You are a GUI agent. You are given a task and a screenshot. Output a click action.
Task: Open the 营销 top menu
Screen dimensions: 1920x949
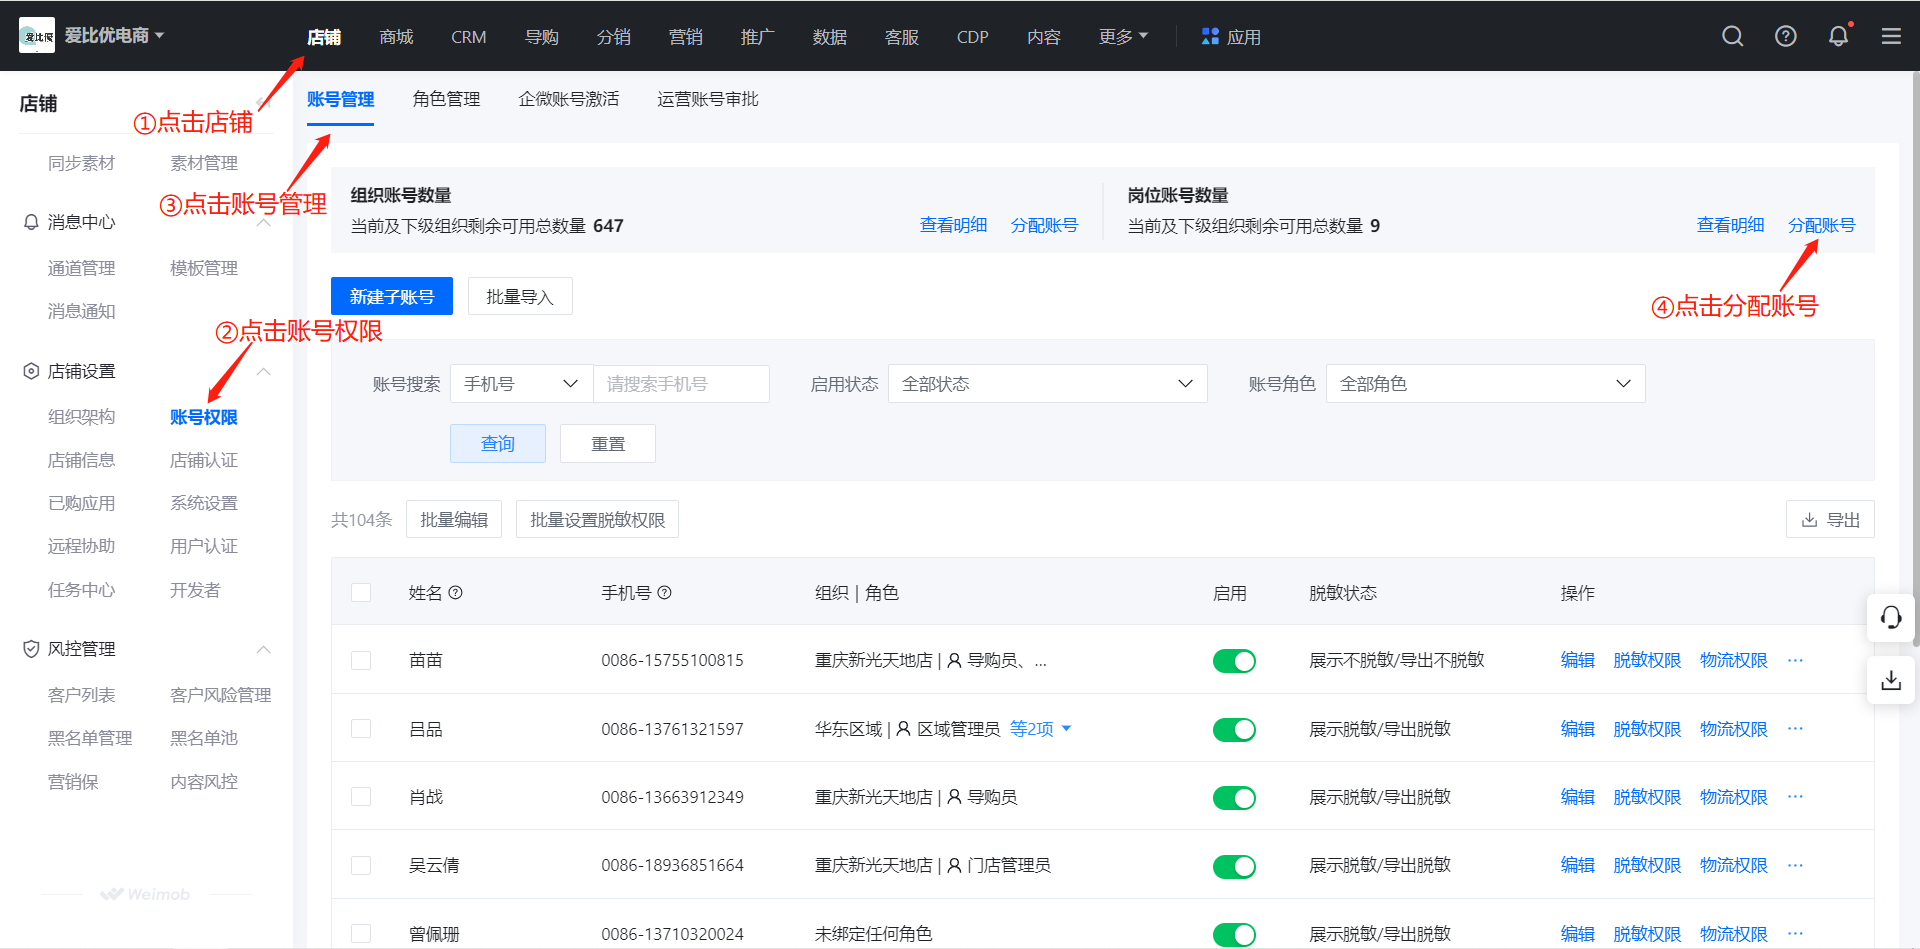point(685,37)
